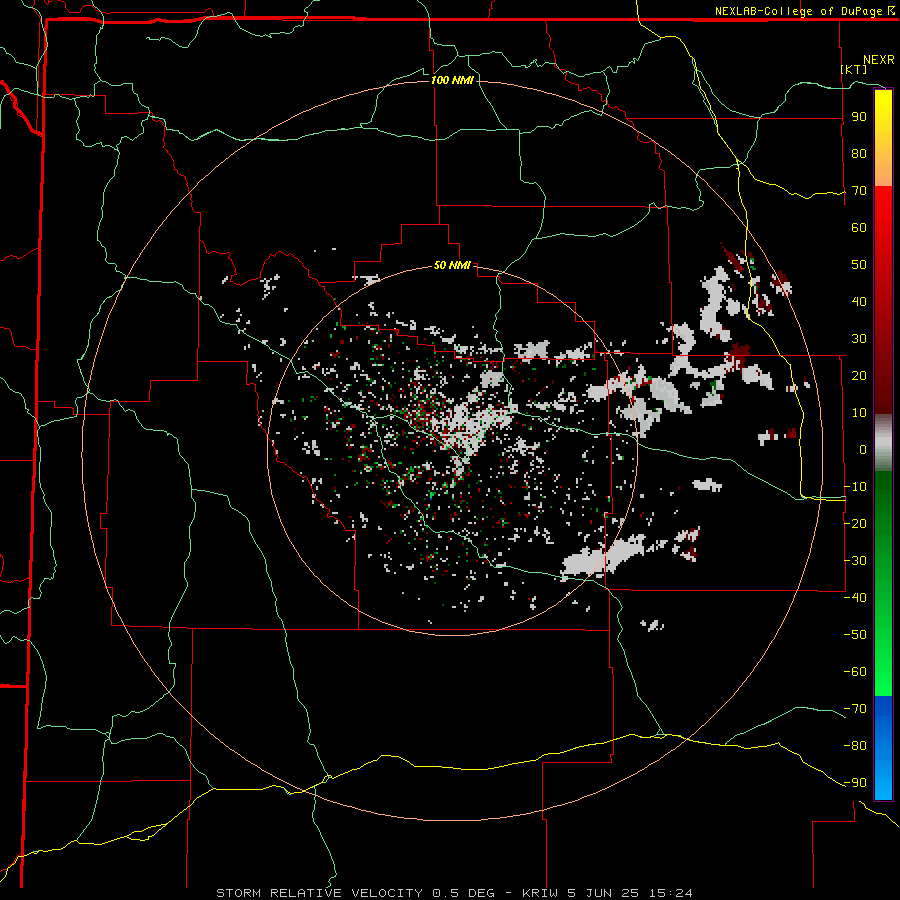900x900 pixels.
Task: Click the NEXR label above the scale
Action: 878,60
